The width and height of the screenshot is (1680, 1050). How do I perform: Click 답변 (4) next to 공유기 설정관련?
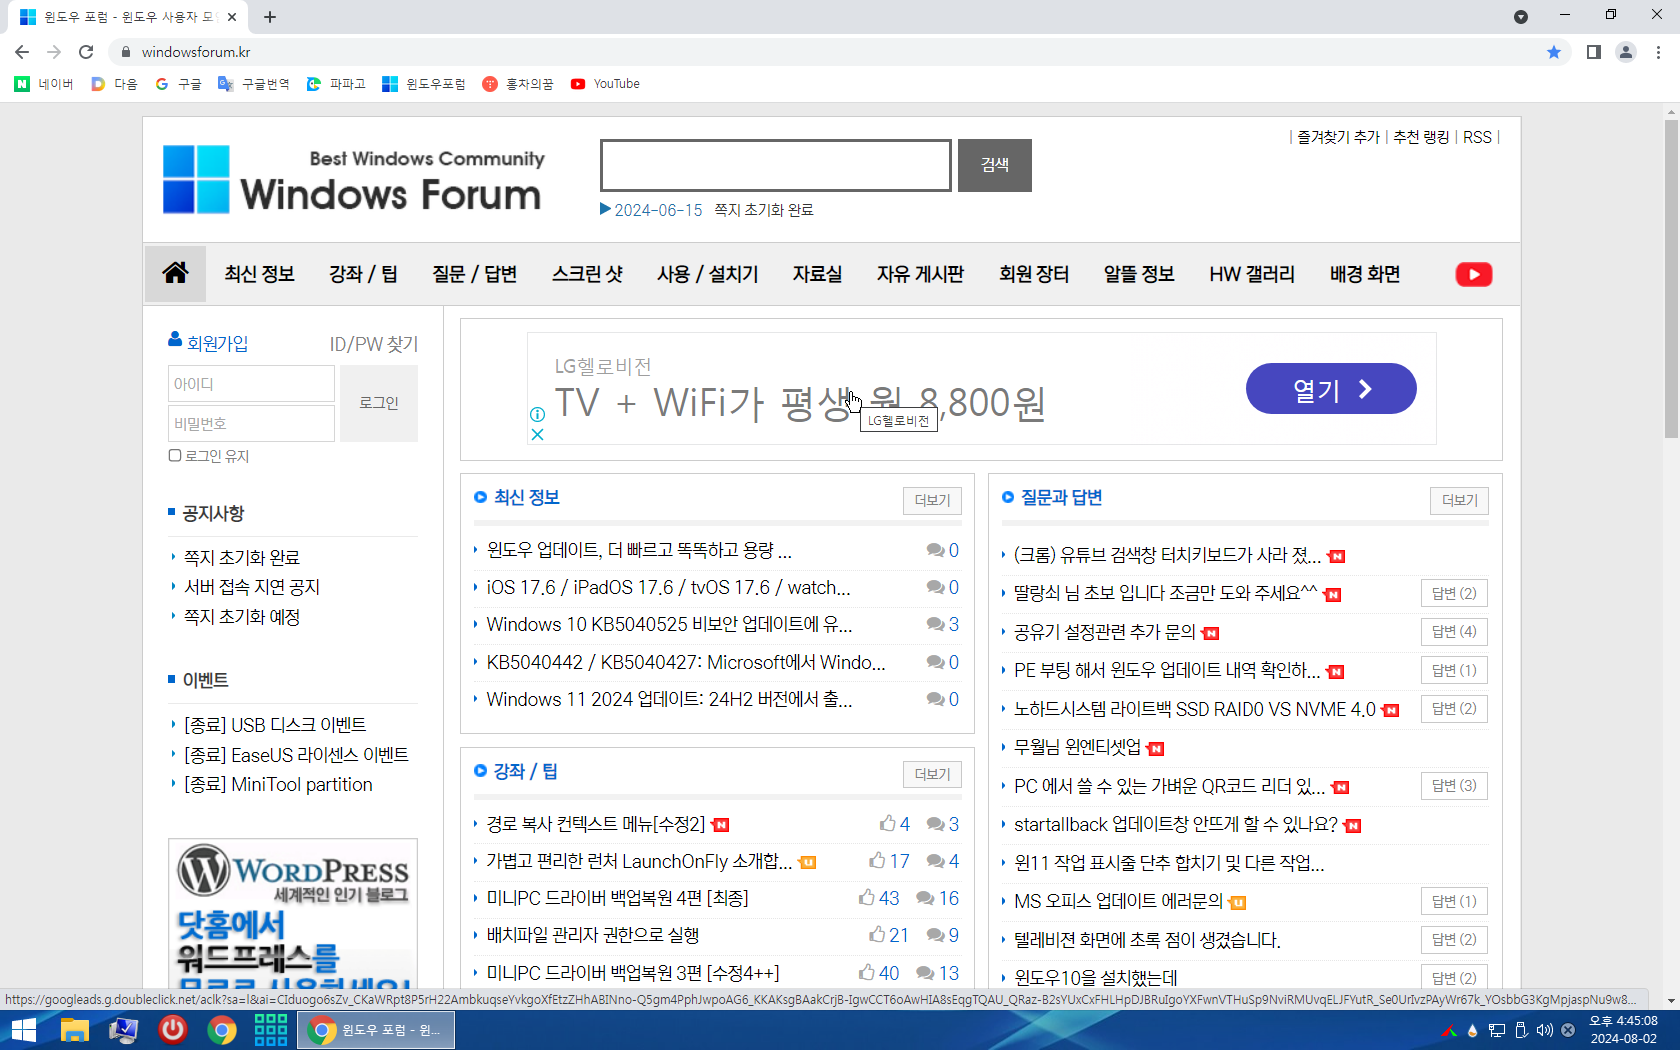1454,632
